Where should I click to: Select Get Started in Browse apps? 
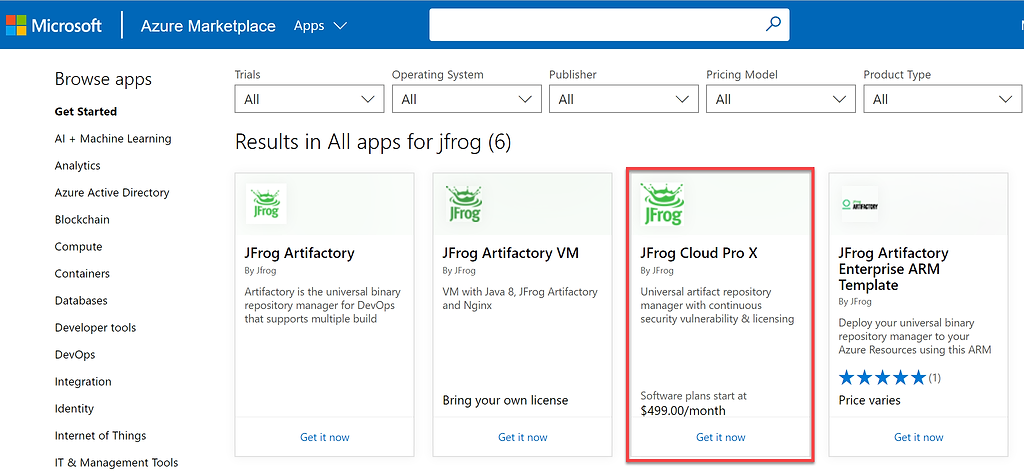click(86, 112)
